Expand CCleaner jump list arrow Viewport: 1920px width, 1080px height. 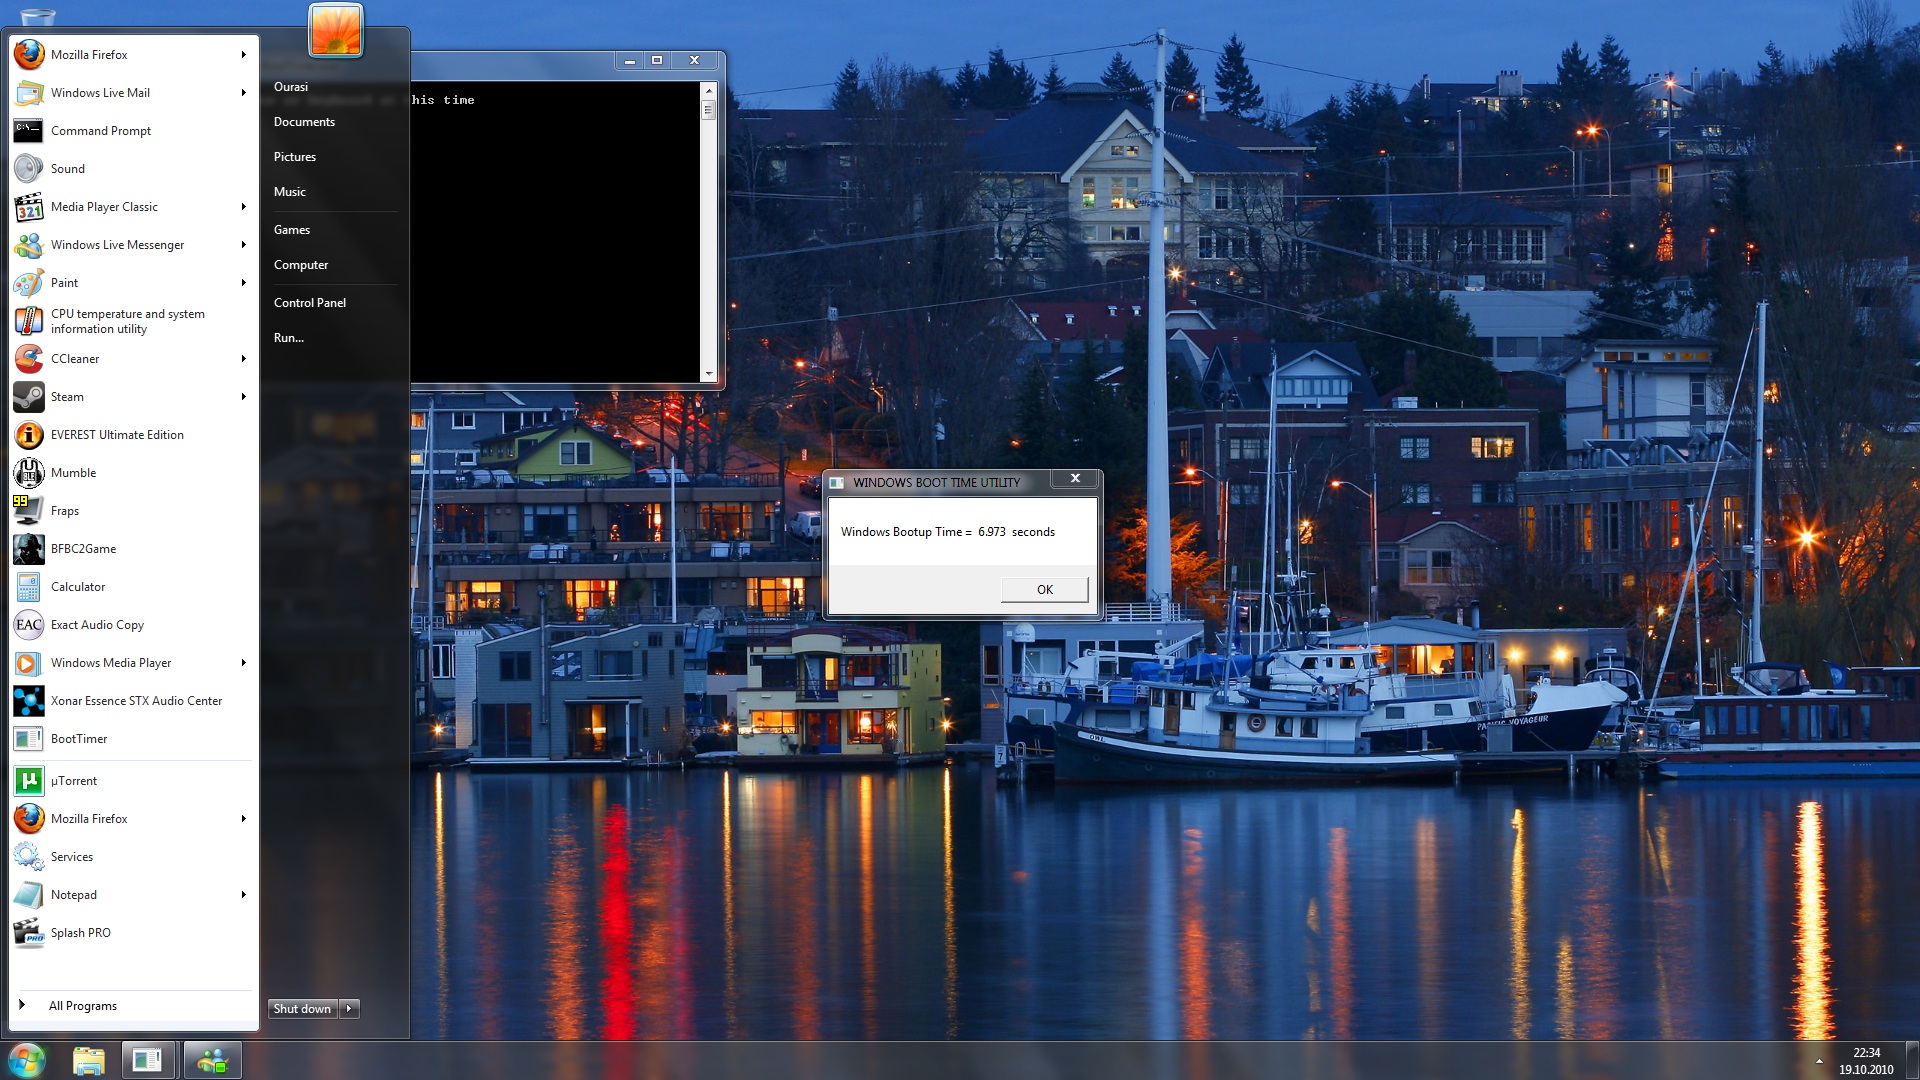(x=243, y=359)
